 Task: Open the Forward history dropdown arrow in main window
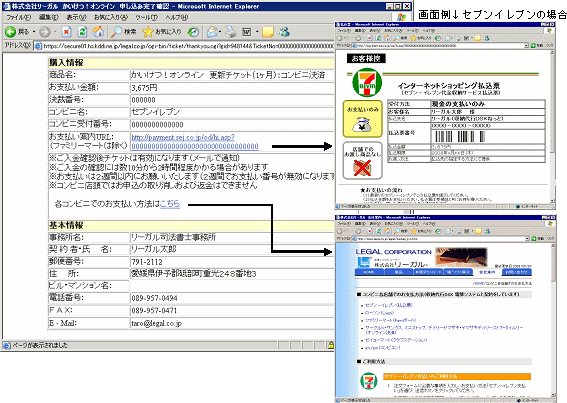tap(55, 32)
